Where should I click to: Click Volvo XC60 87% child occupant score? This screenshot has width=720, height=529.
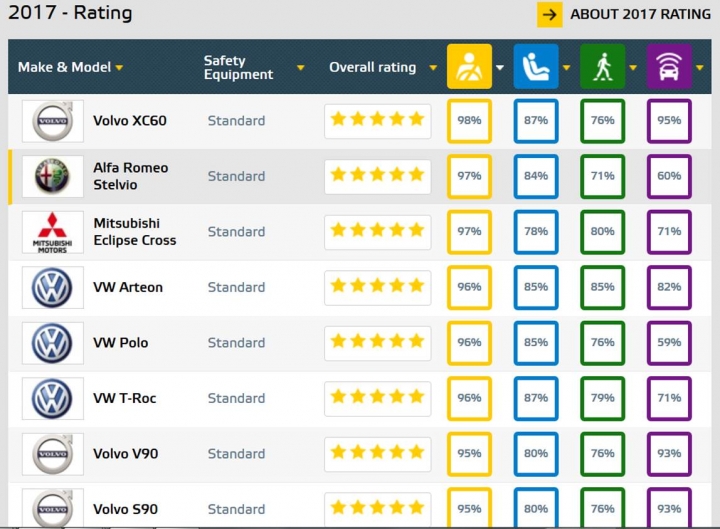536,121
